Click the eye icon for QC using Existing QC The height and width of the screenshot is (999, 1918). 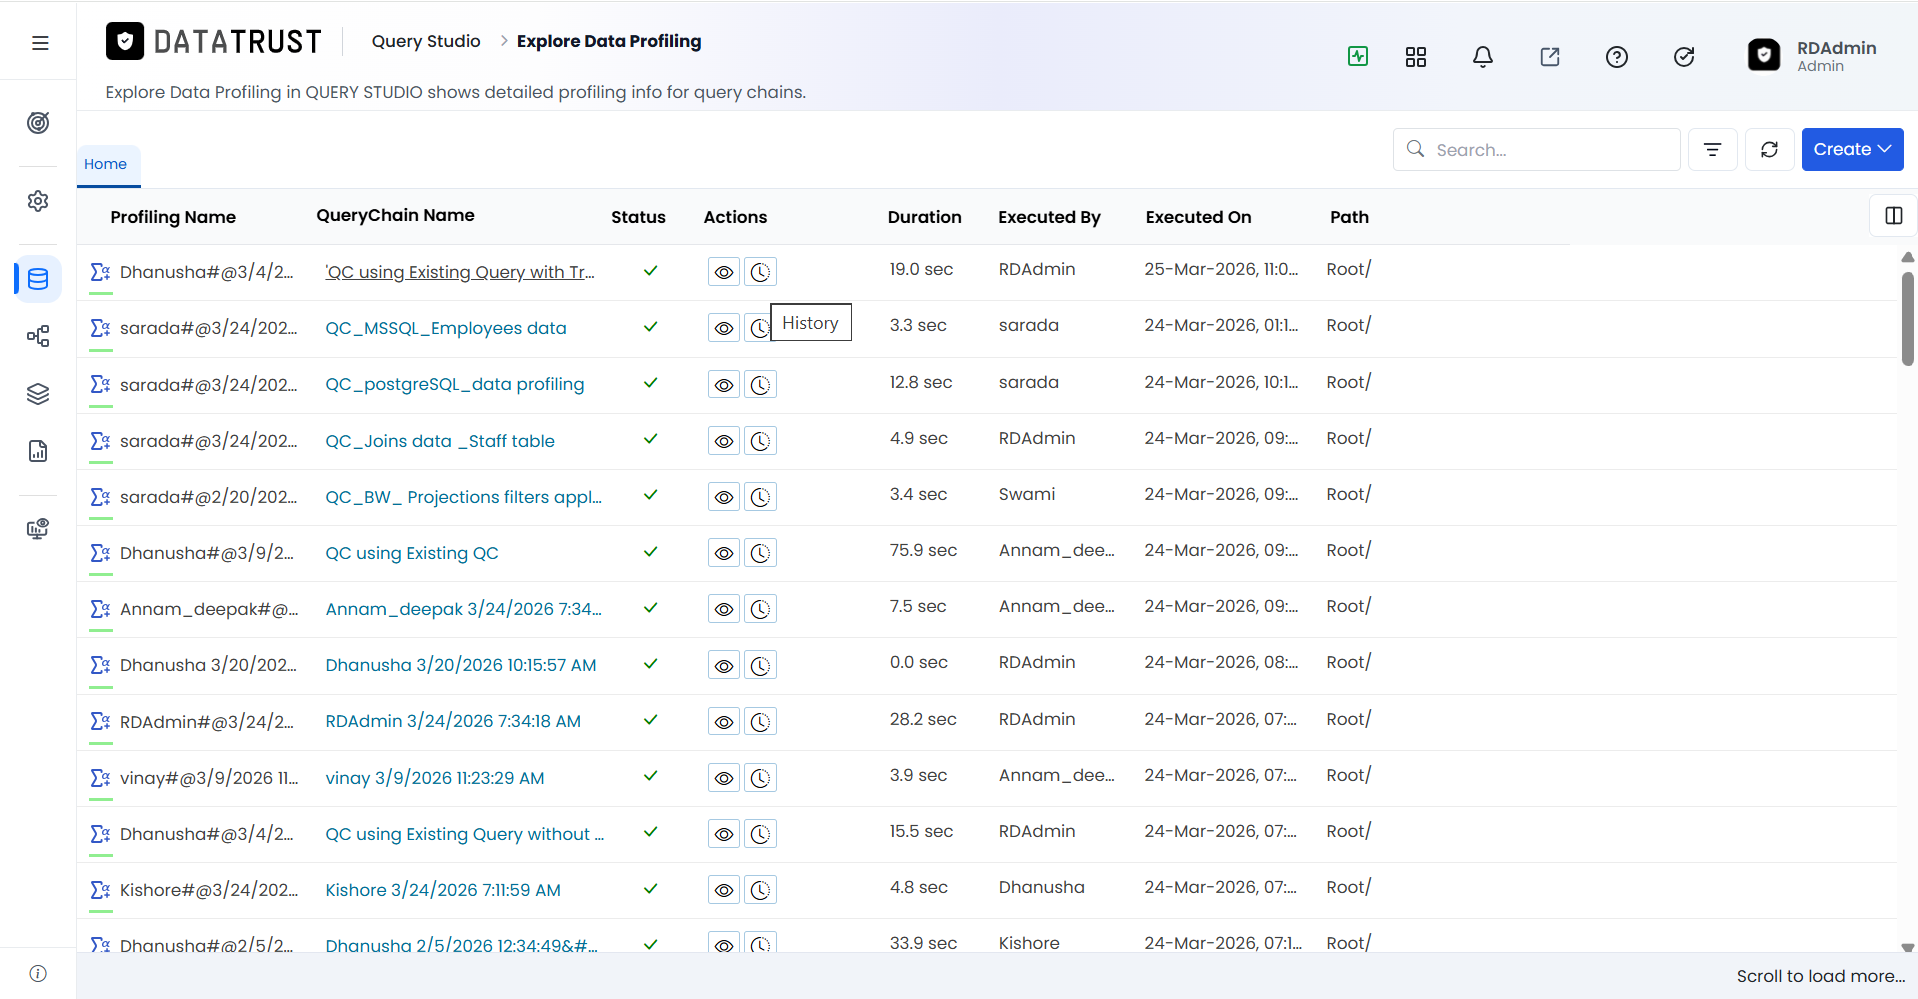(x=724, y=553)
